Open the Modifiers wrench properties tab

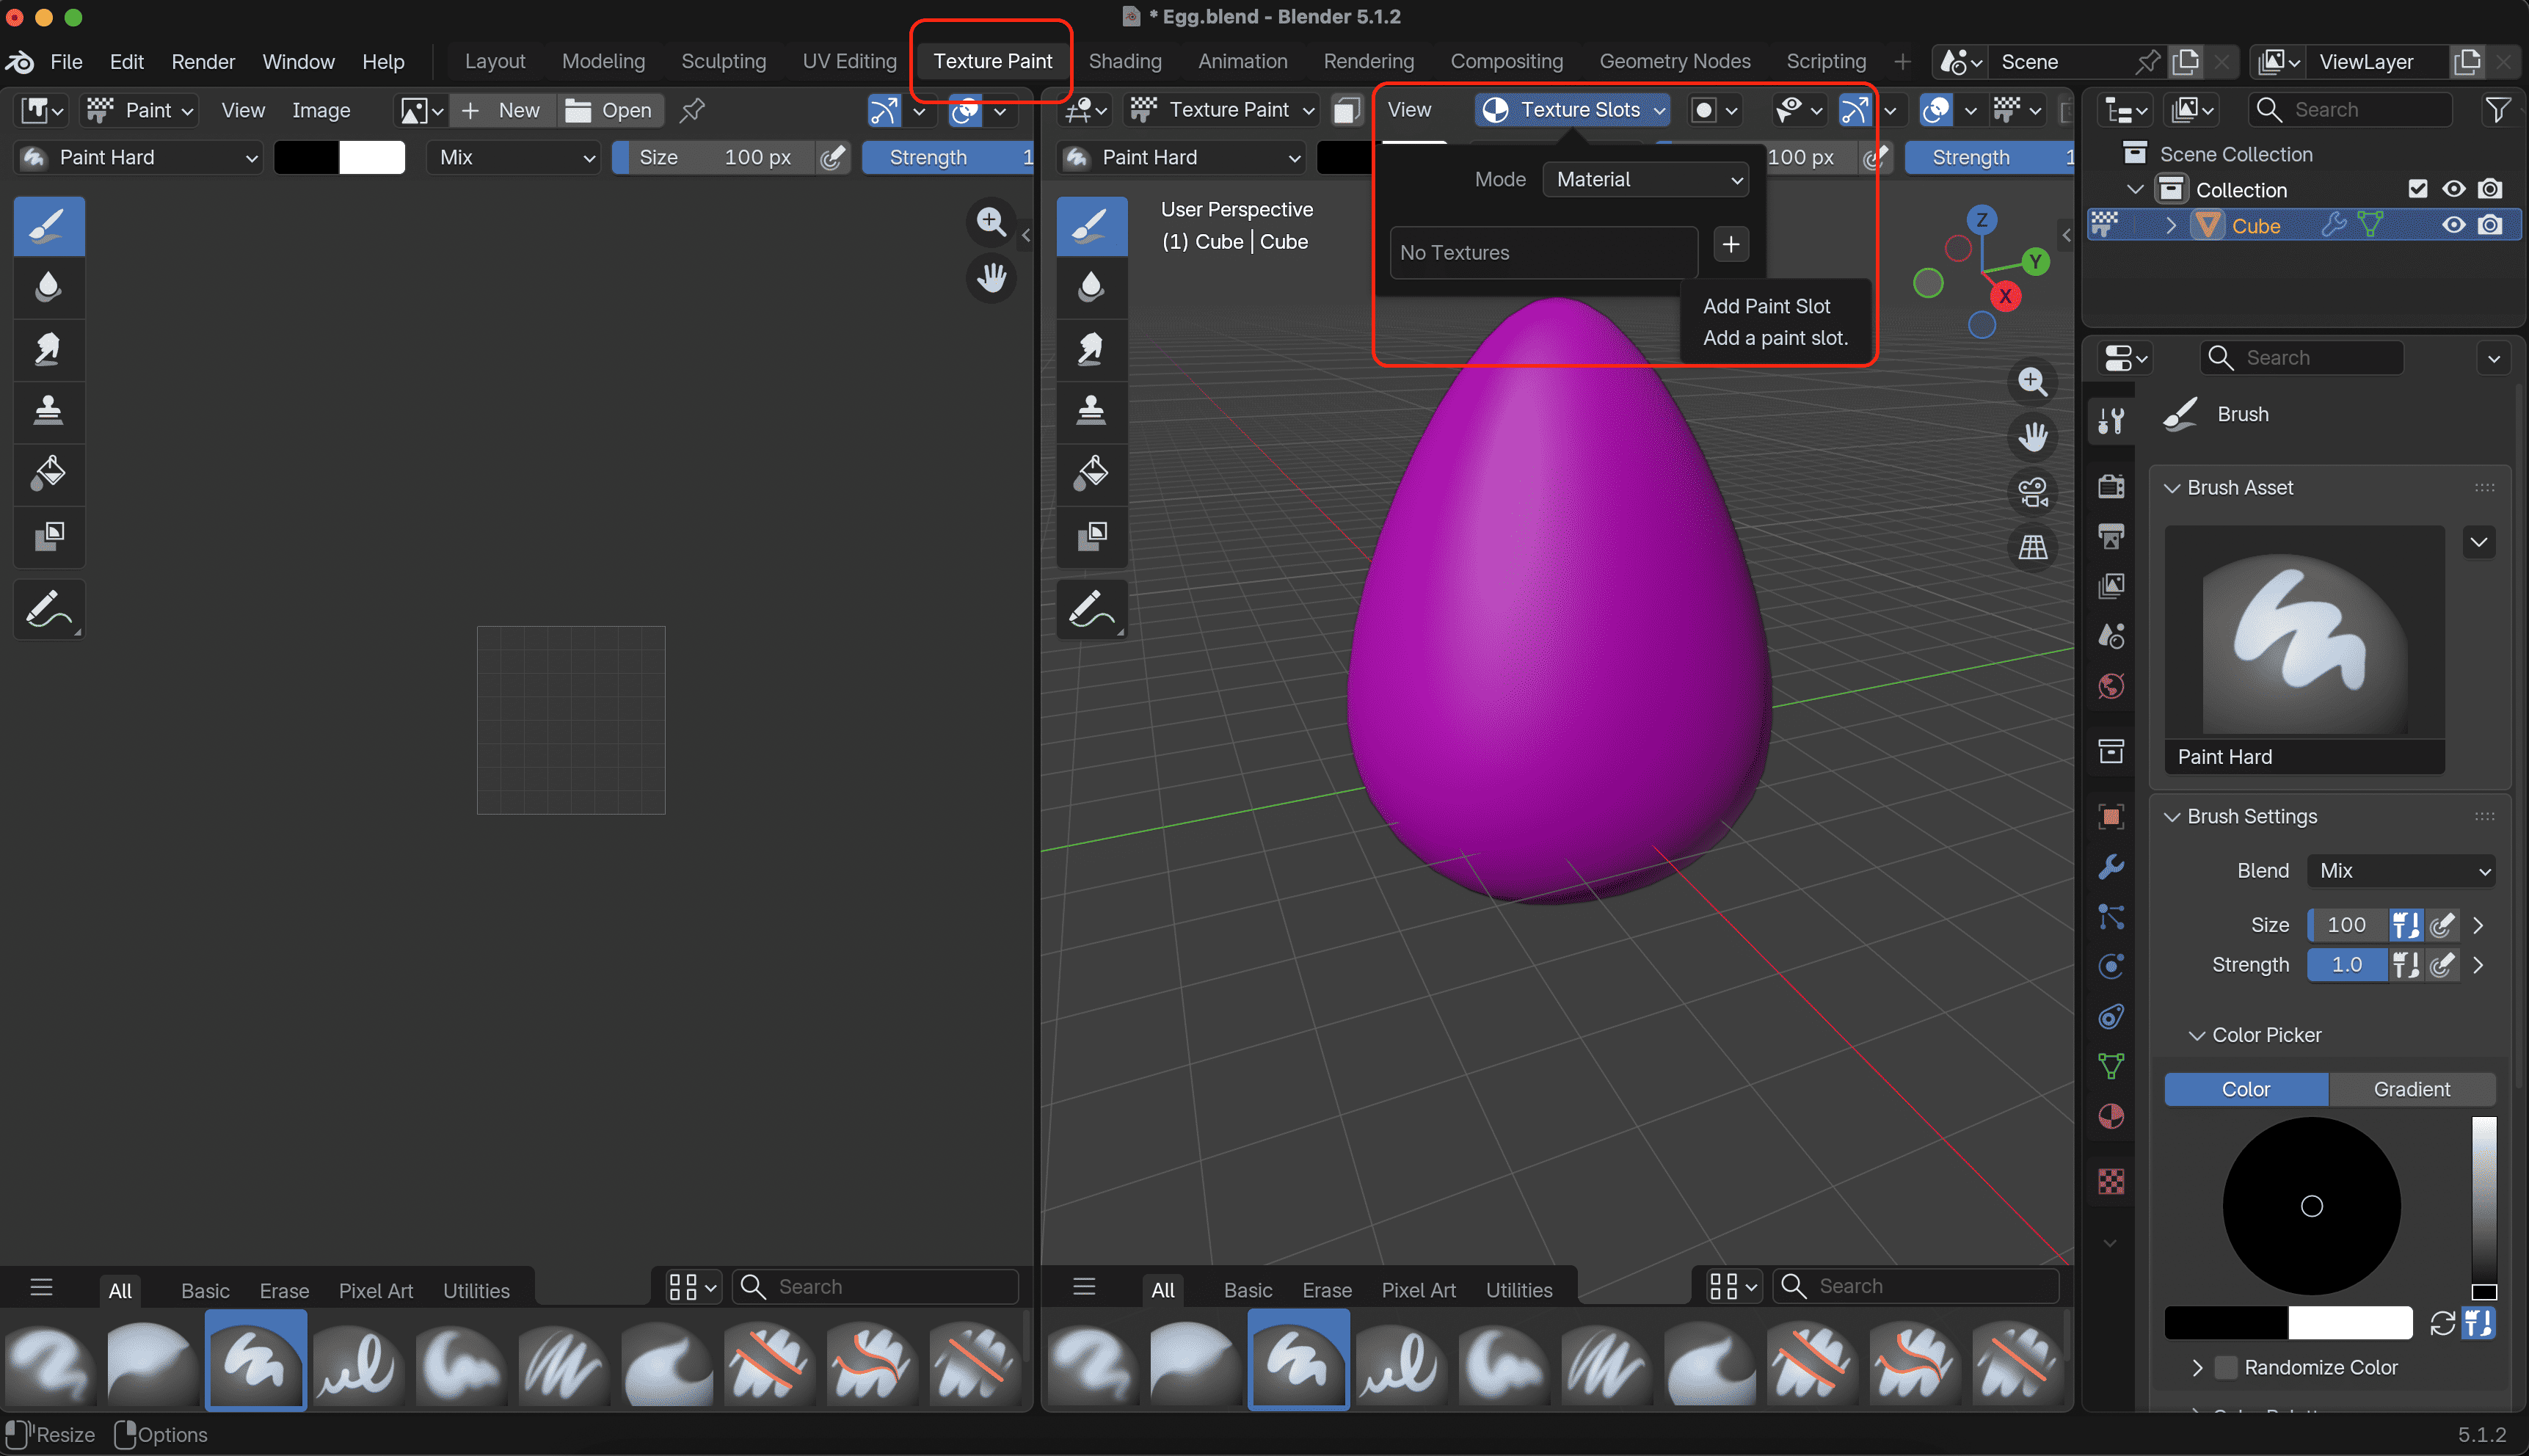(x=2111, y=866)
